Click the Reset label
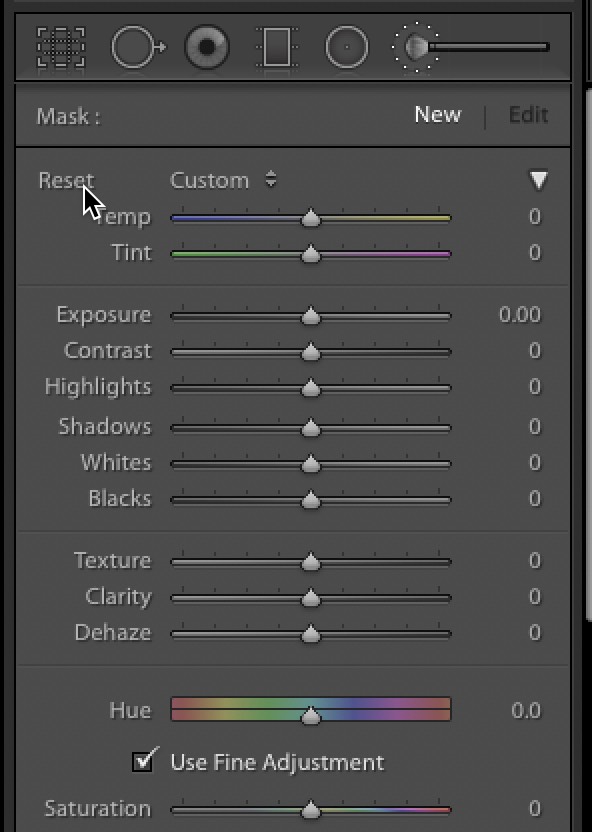This screenshot has width=592, height=832. (x=66, y=180)
